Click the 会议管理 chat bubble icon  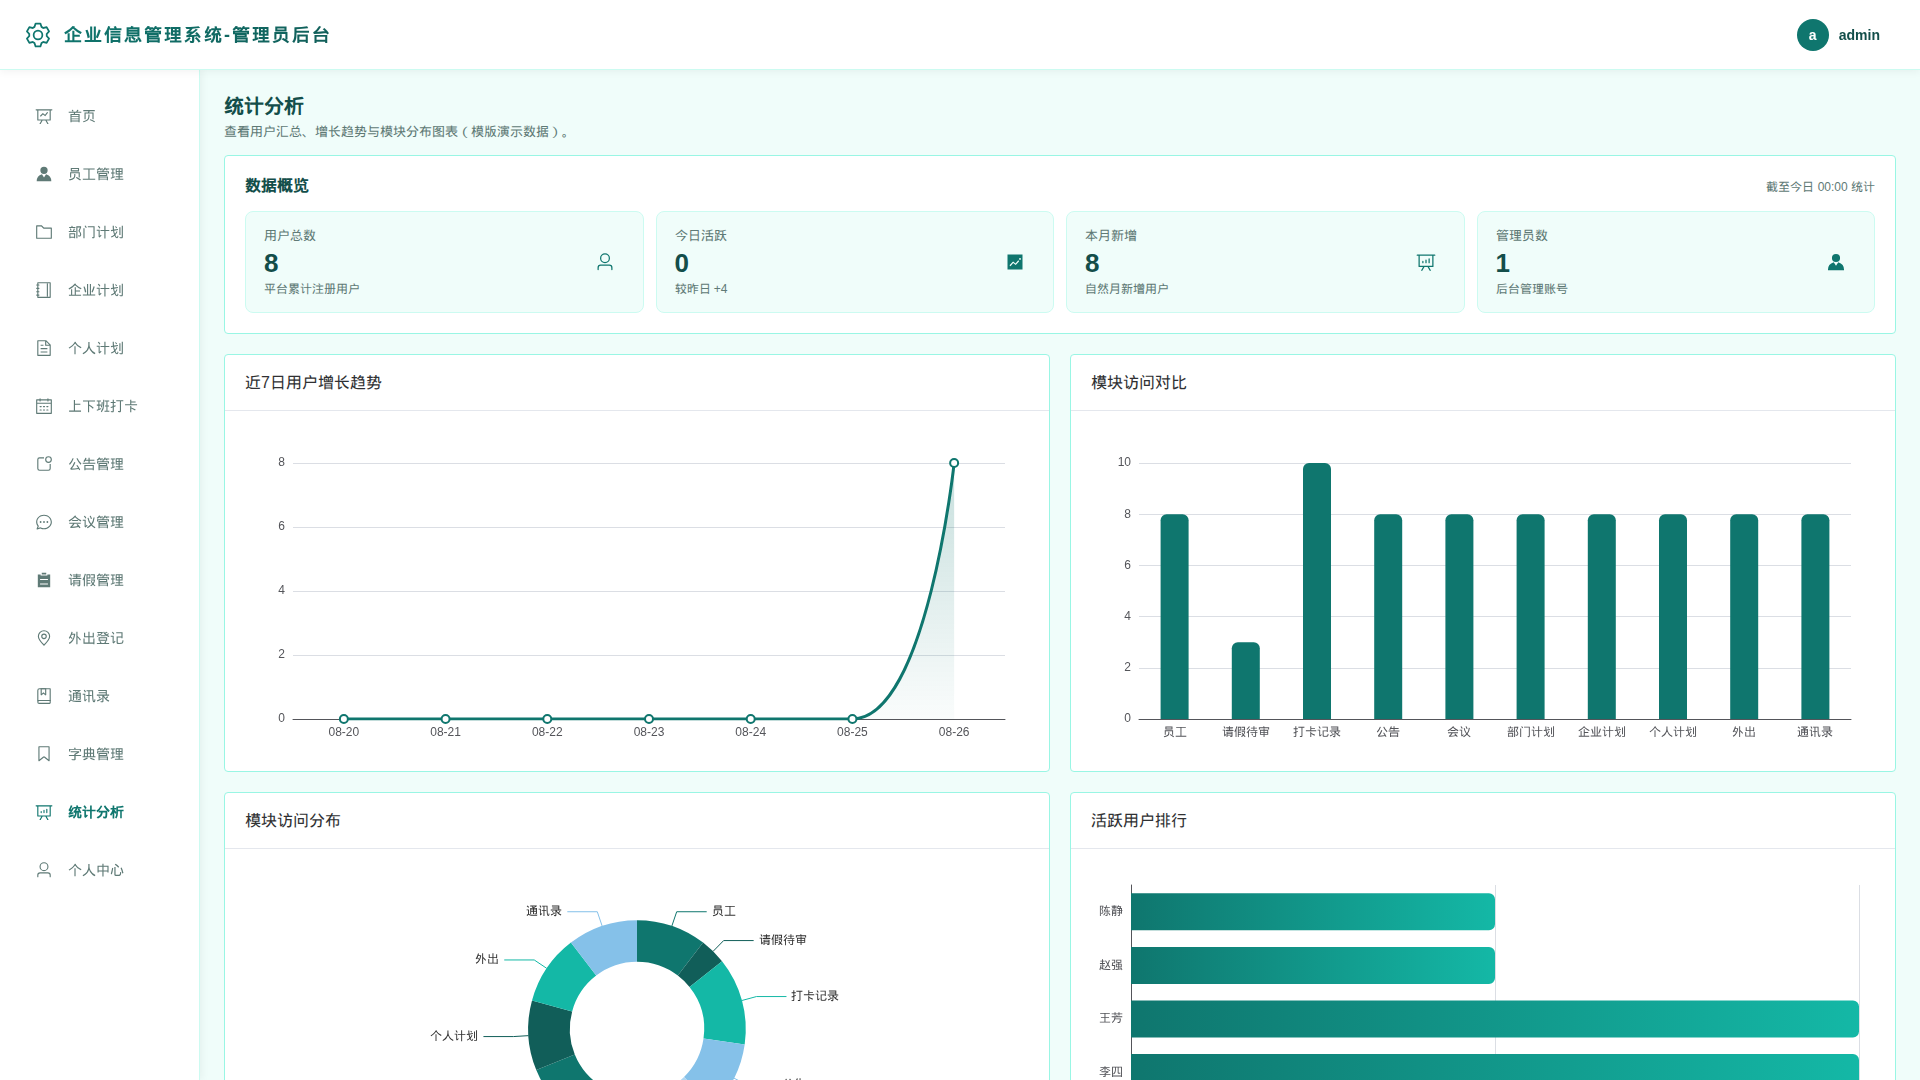coord(44,522)
